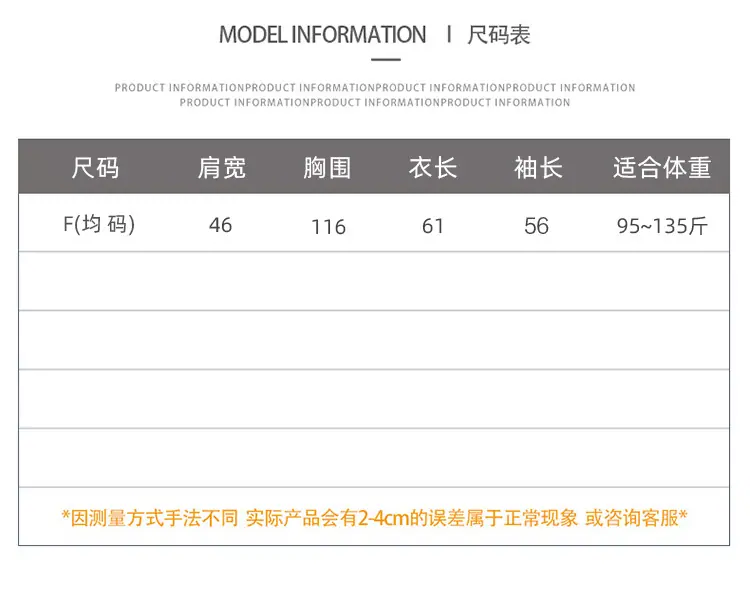
Task: Click the last empty table row above note
Action: (374, 458)
